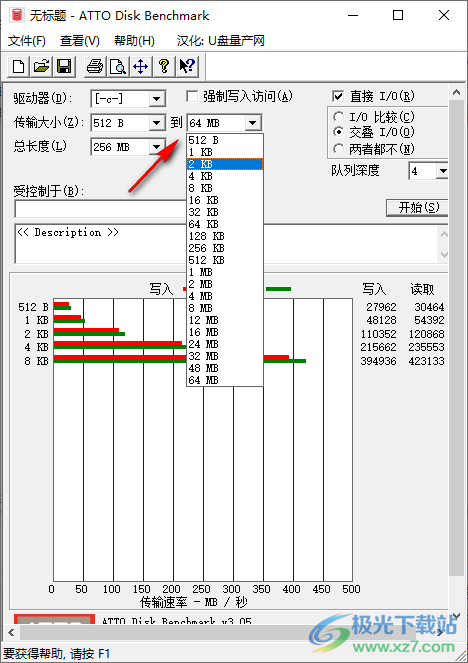Pick the highlighted 2 KB list option
Screen dimensions: 468x663
(225, 164)
